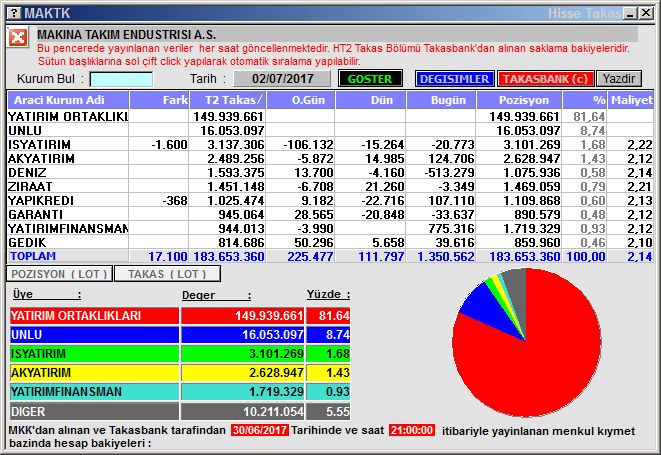Click the blue pie chart slice

489,309
